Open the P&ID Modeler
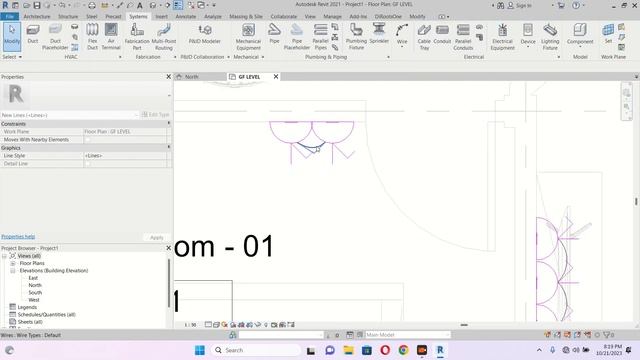Viewport: 640px width, 360px height. click(x=204, y=34)
